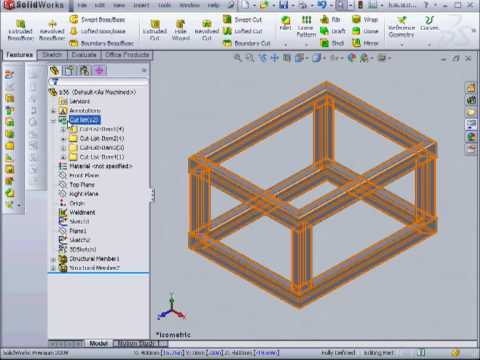Viewport: 480px width, 360px height.
Task: Select the Wrap feature tool
Action: pos(365,20)
